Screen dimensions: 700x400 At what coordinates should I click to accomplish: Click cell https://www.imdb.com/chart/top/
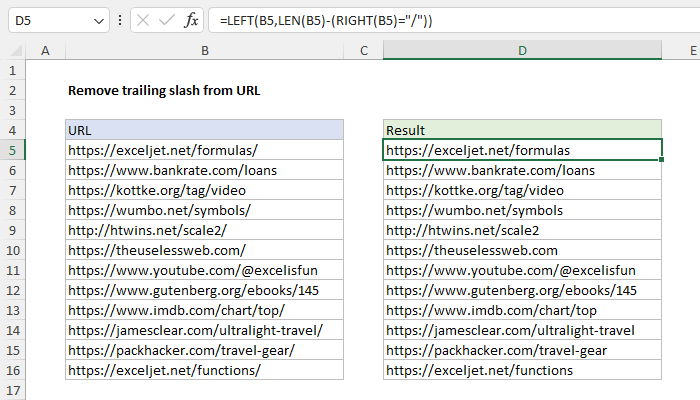(x=204, y=310)
